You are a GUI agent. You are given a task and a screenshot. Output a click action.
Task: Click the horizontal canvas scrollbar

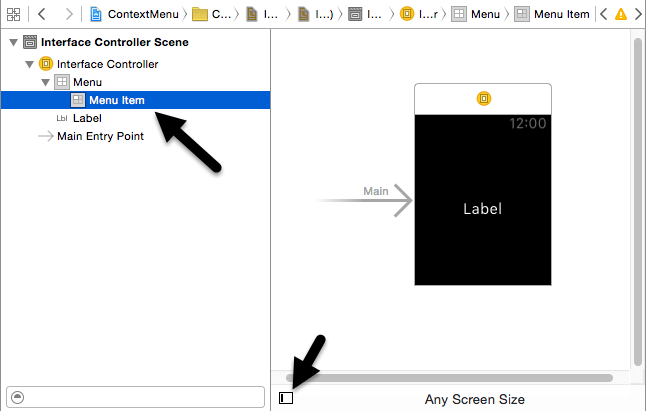[449, 378]
